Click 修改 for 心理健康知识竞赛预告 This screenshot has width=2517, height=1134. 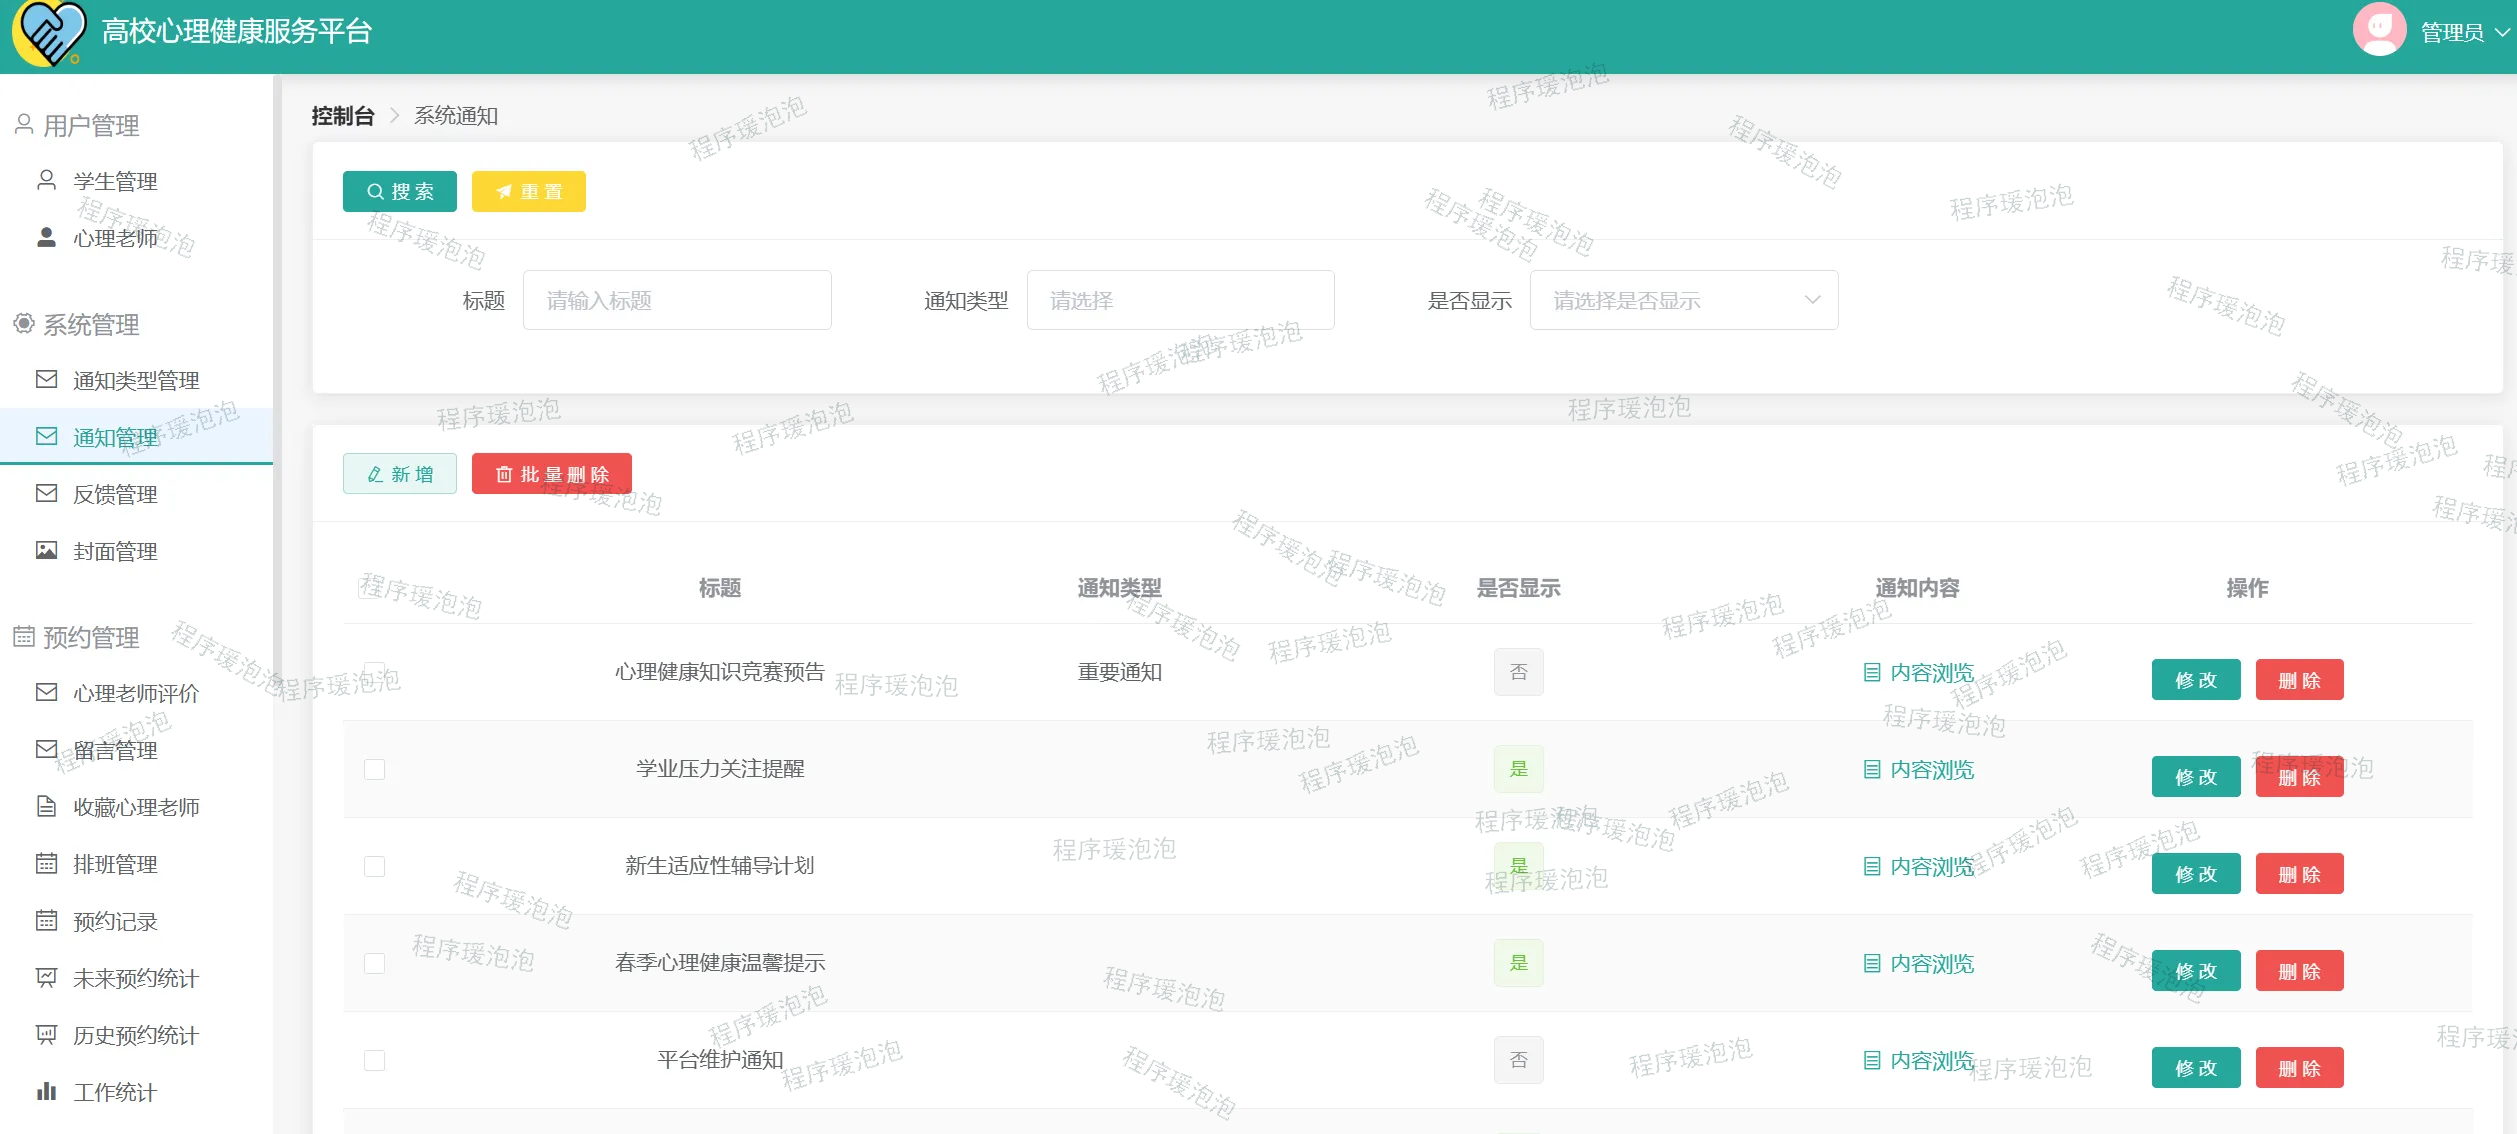tap(2195, 680)
